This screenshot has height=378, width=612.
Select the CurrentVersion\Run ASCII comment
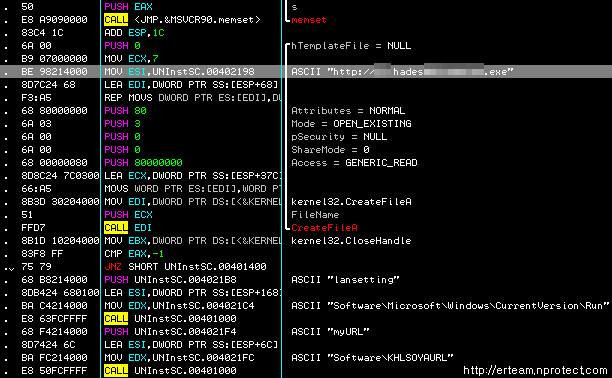(x=450, y=305)
